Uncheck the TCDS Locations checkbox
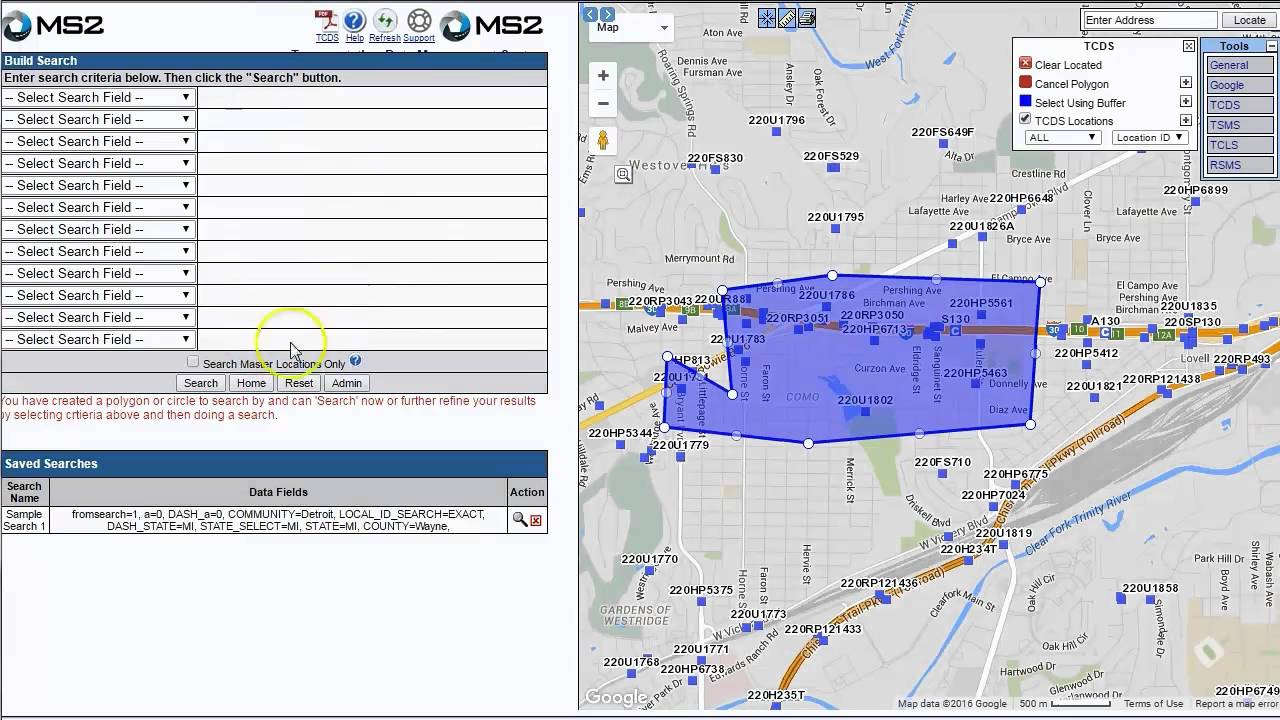 (x=1025, y=119)
